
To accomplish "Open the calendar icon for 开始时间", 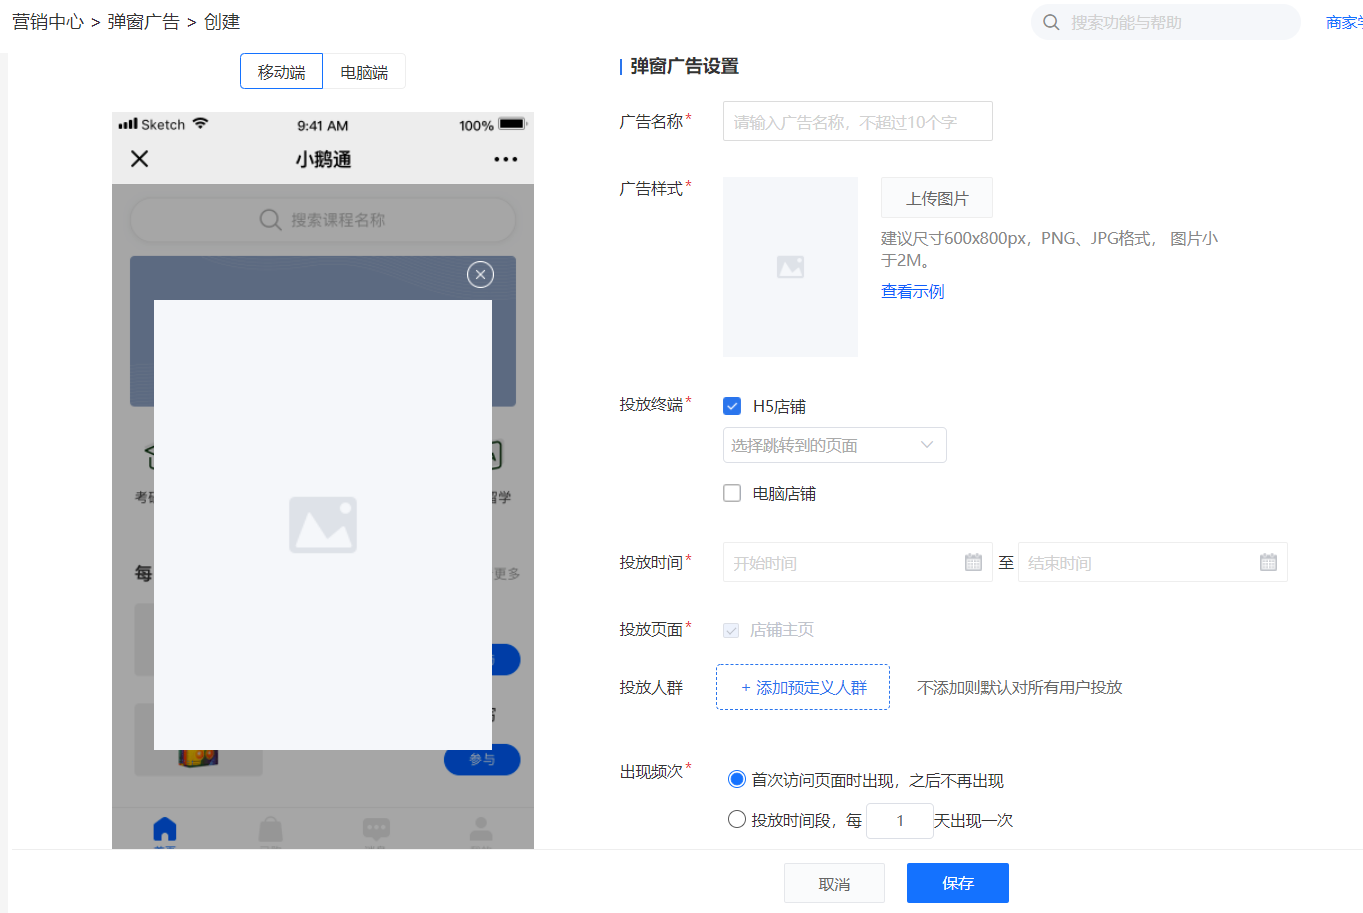I will coord(973,562).
